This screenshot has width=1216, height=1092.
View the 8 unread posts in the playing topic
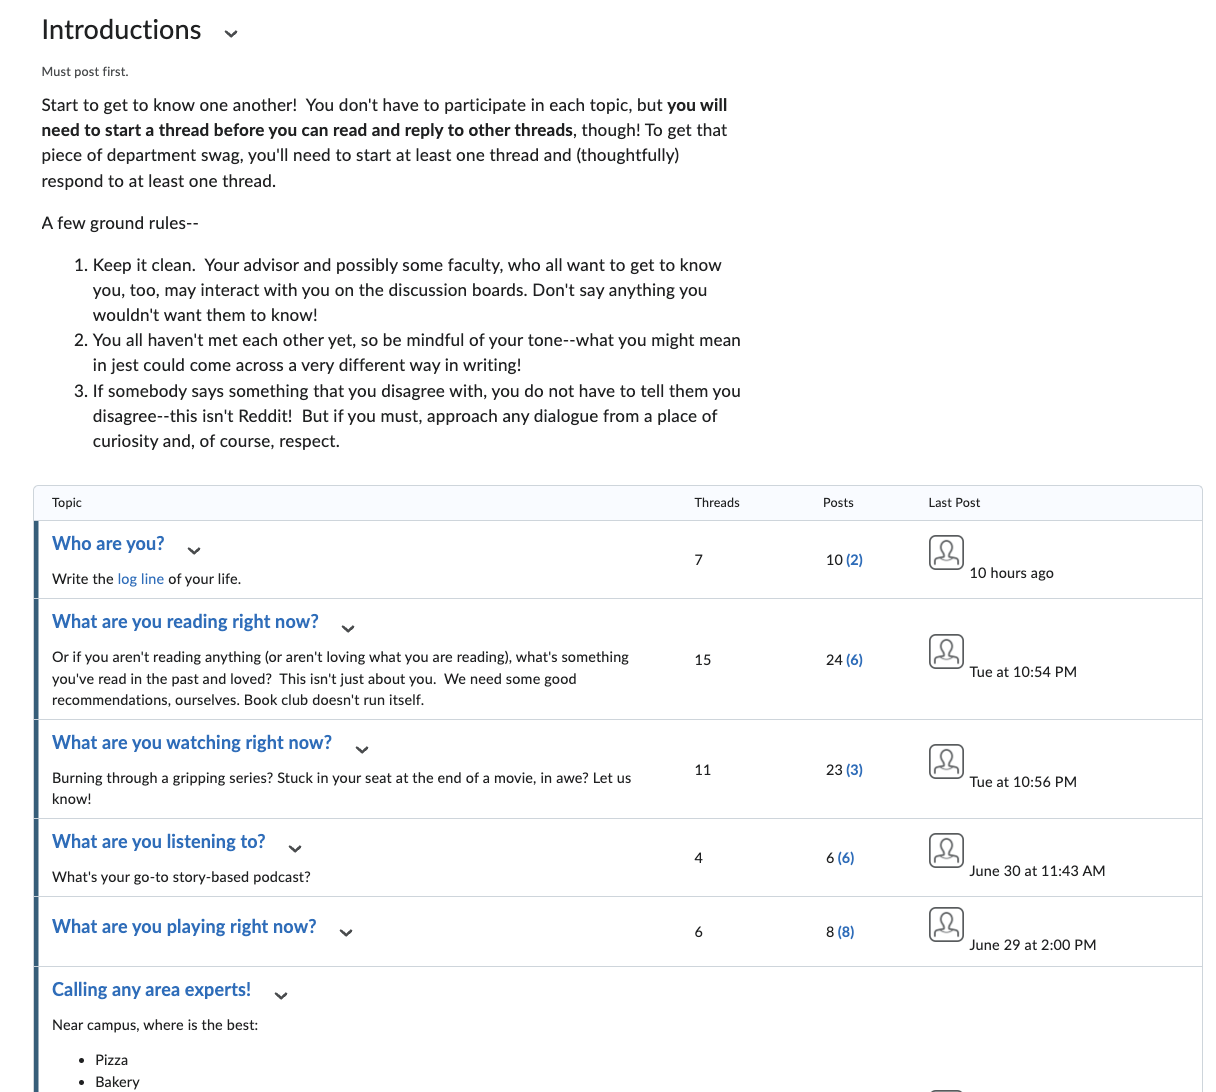coord(846,932)
